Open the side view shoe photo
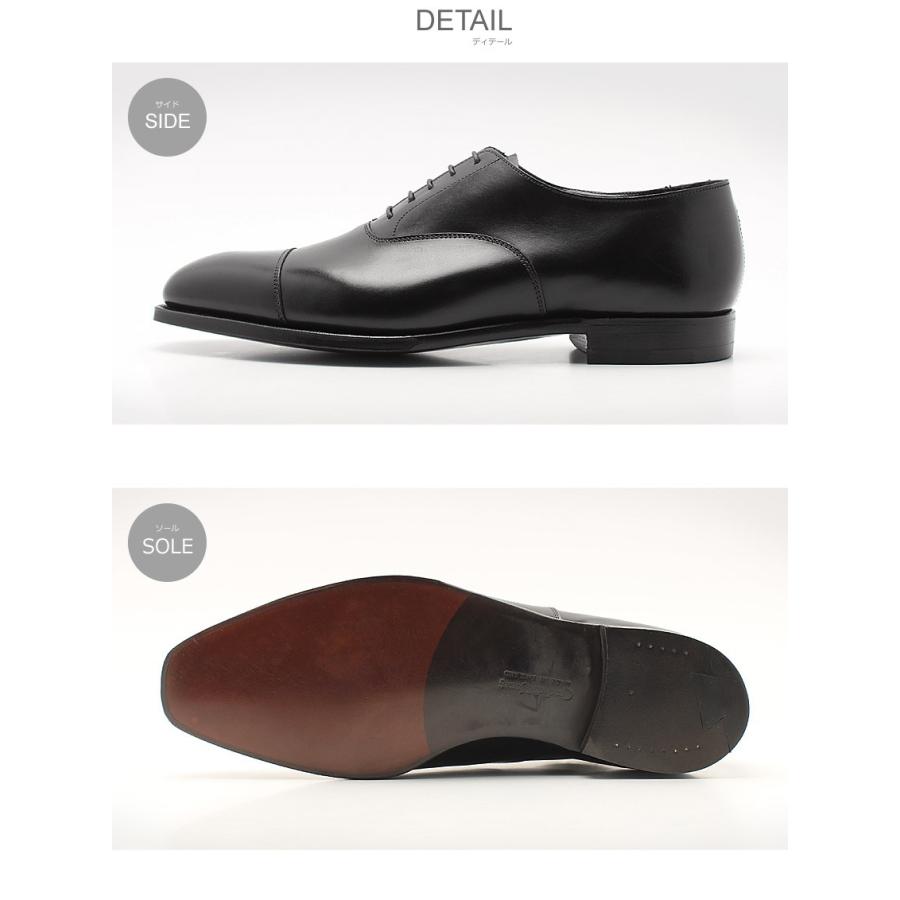This screenshot has width=900, height=900. tap(449, 243)
